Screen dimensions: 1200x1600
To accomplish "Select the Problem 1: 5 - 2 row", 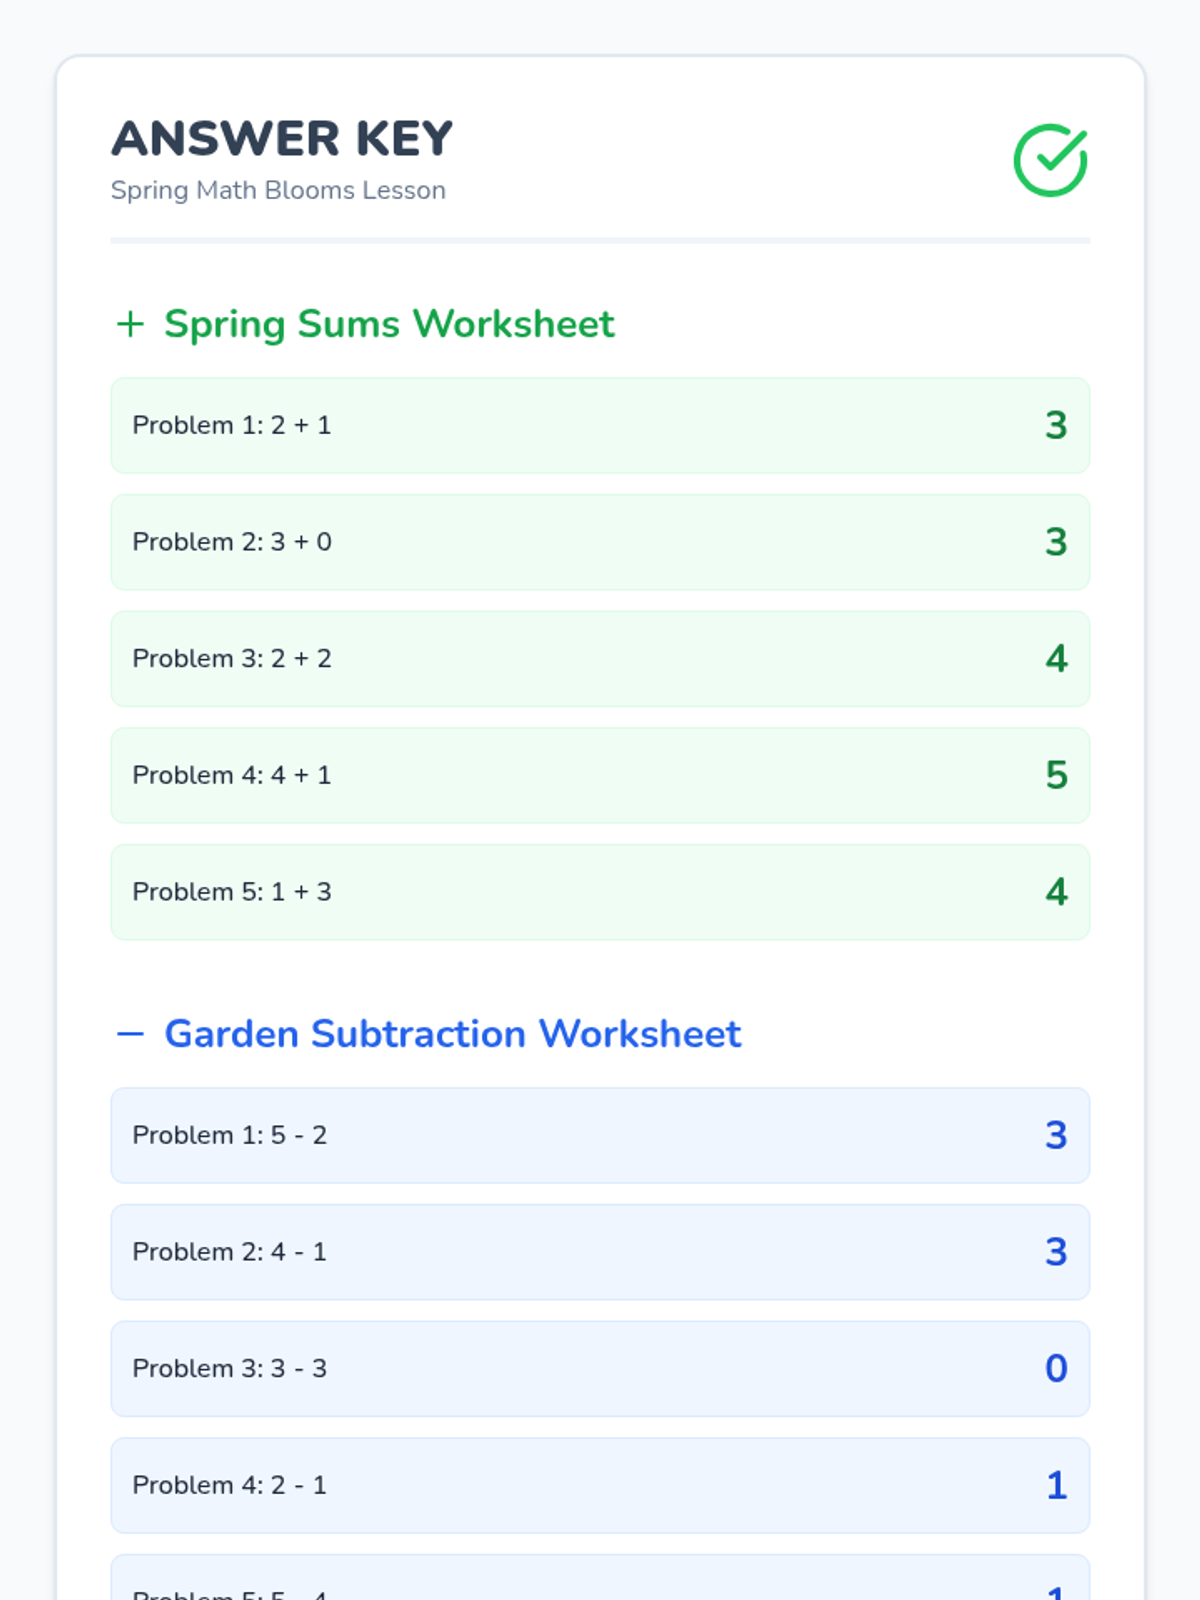I will 600,1135.
